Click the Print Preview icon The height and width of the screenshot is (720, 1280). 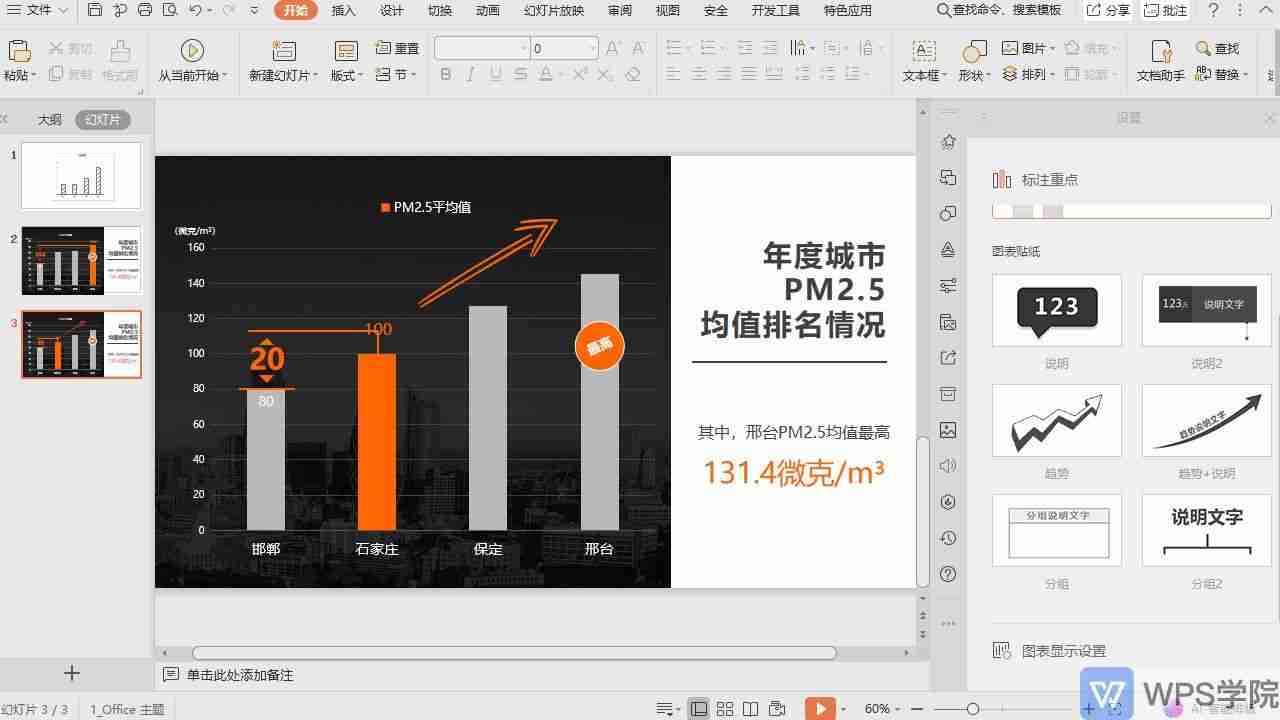point(169,10)
